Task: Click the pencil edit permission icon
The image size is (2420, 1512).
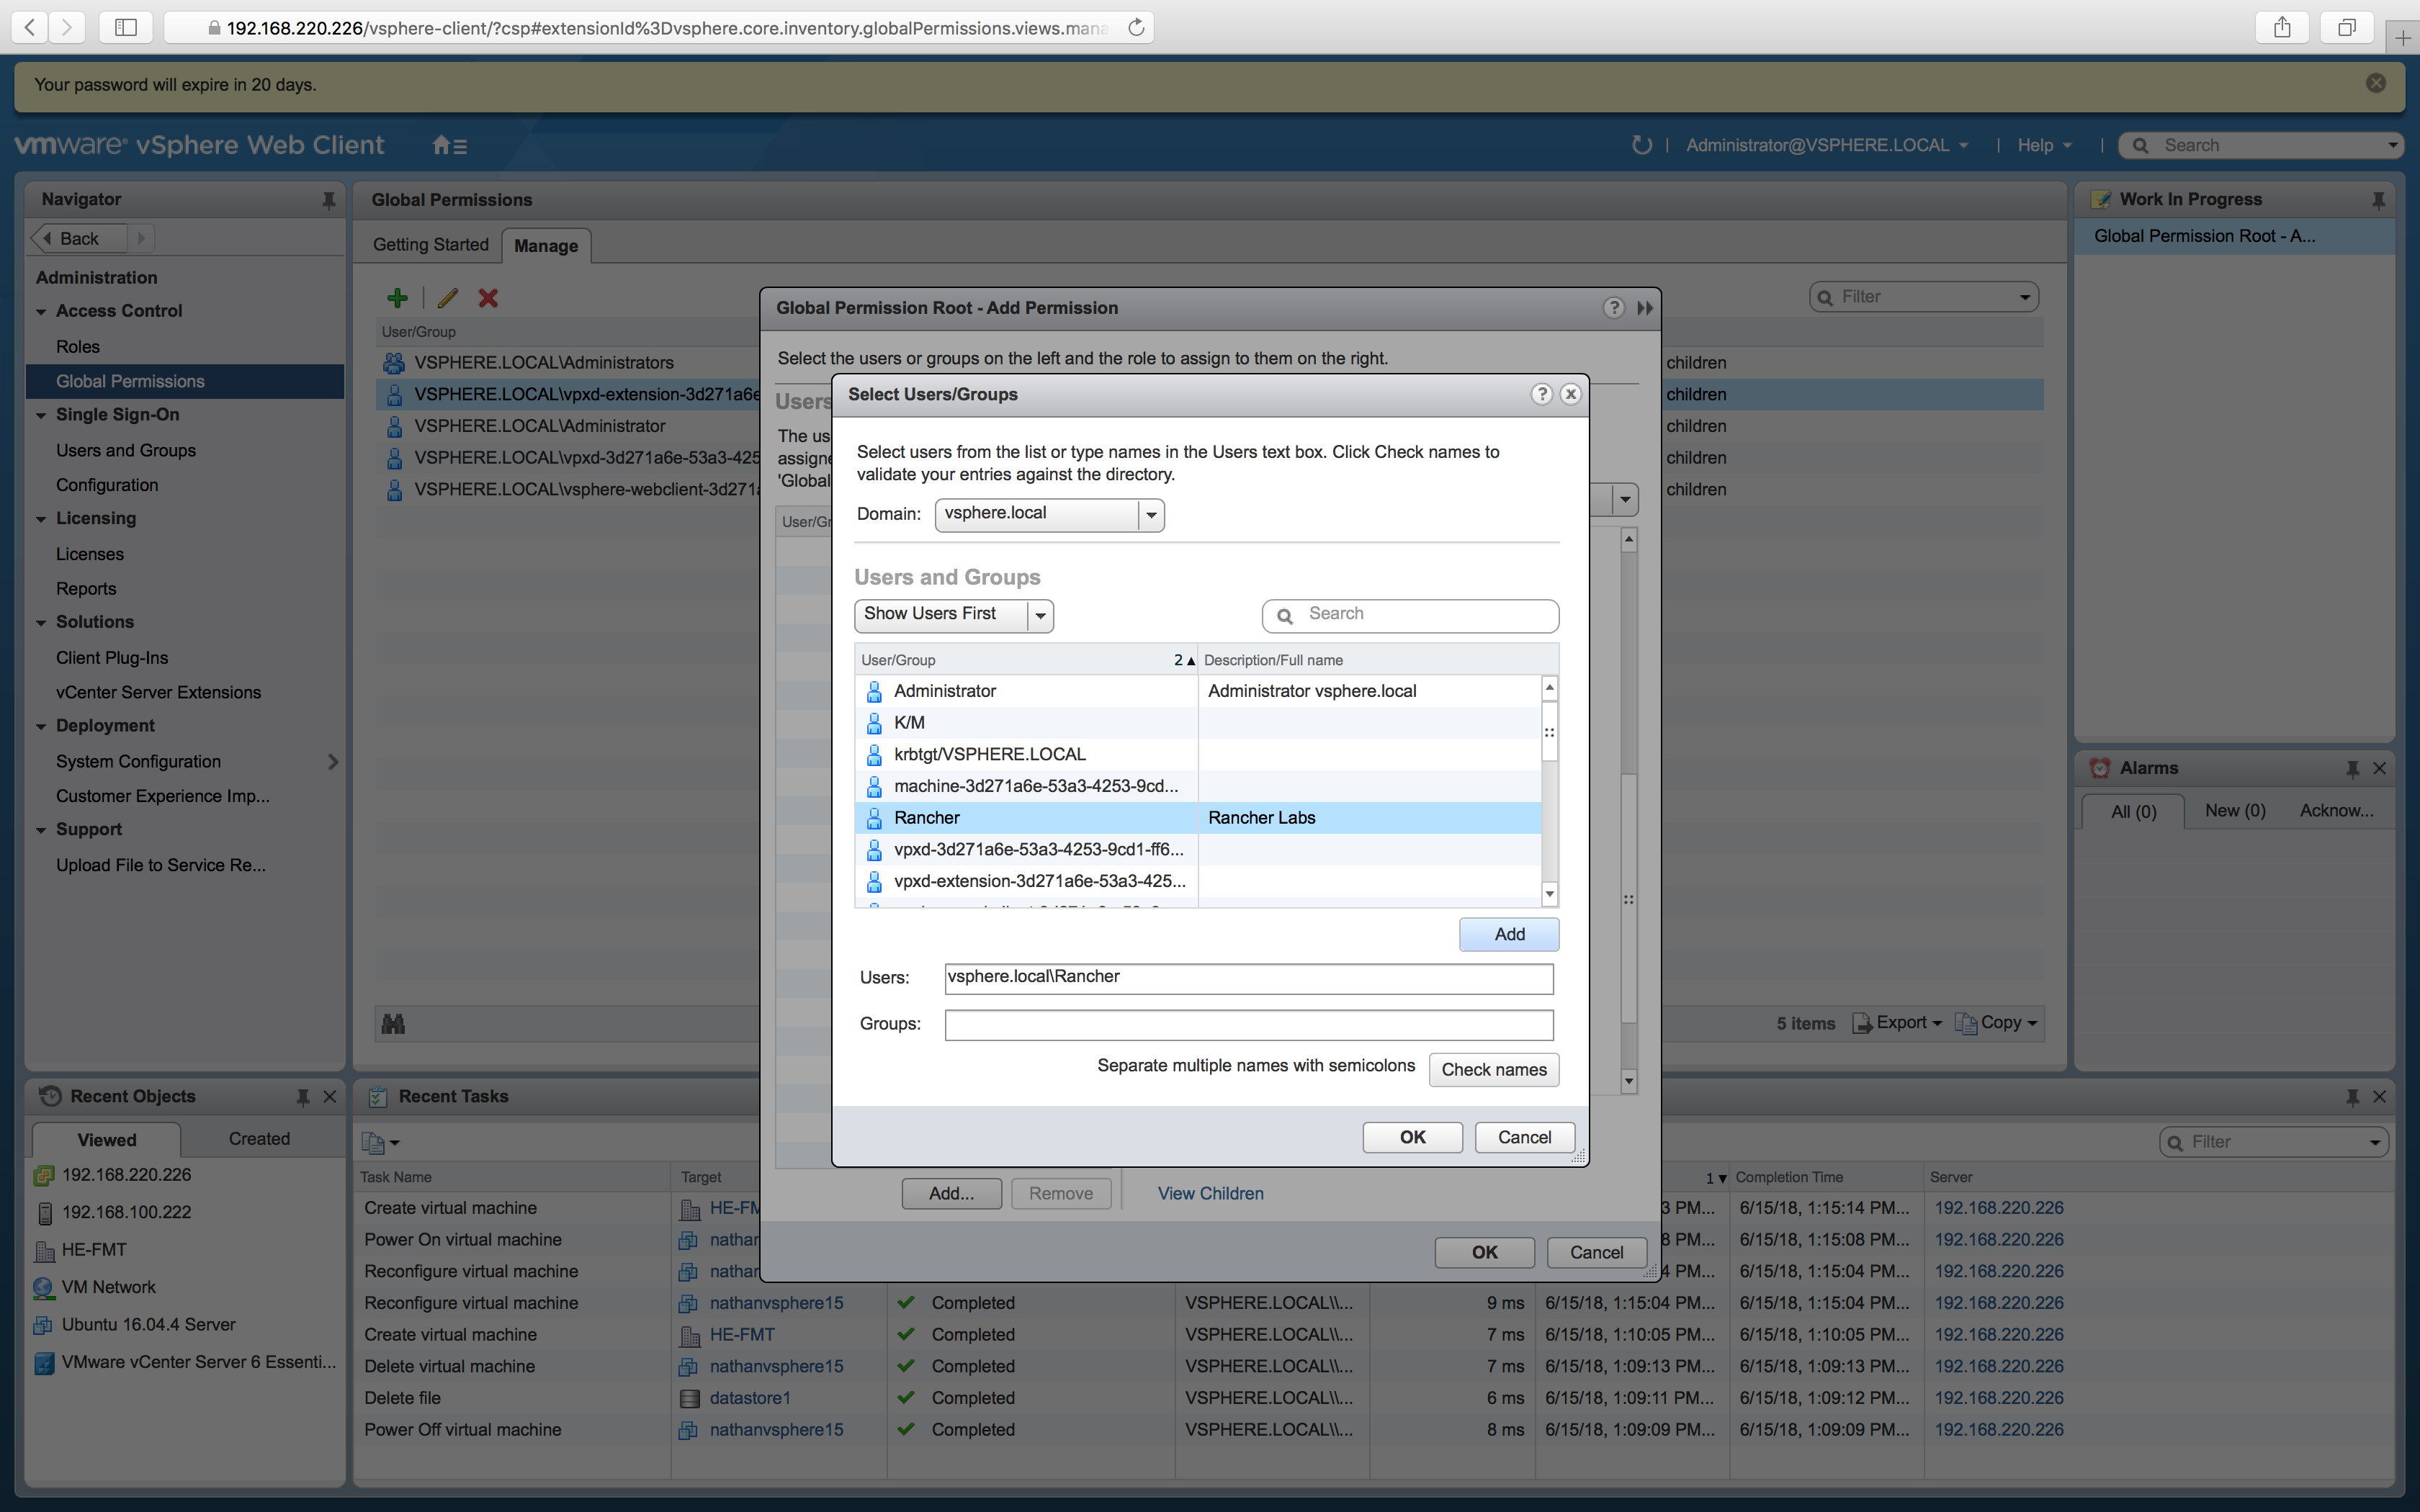Action: click(x=447, y=298)
